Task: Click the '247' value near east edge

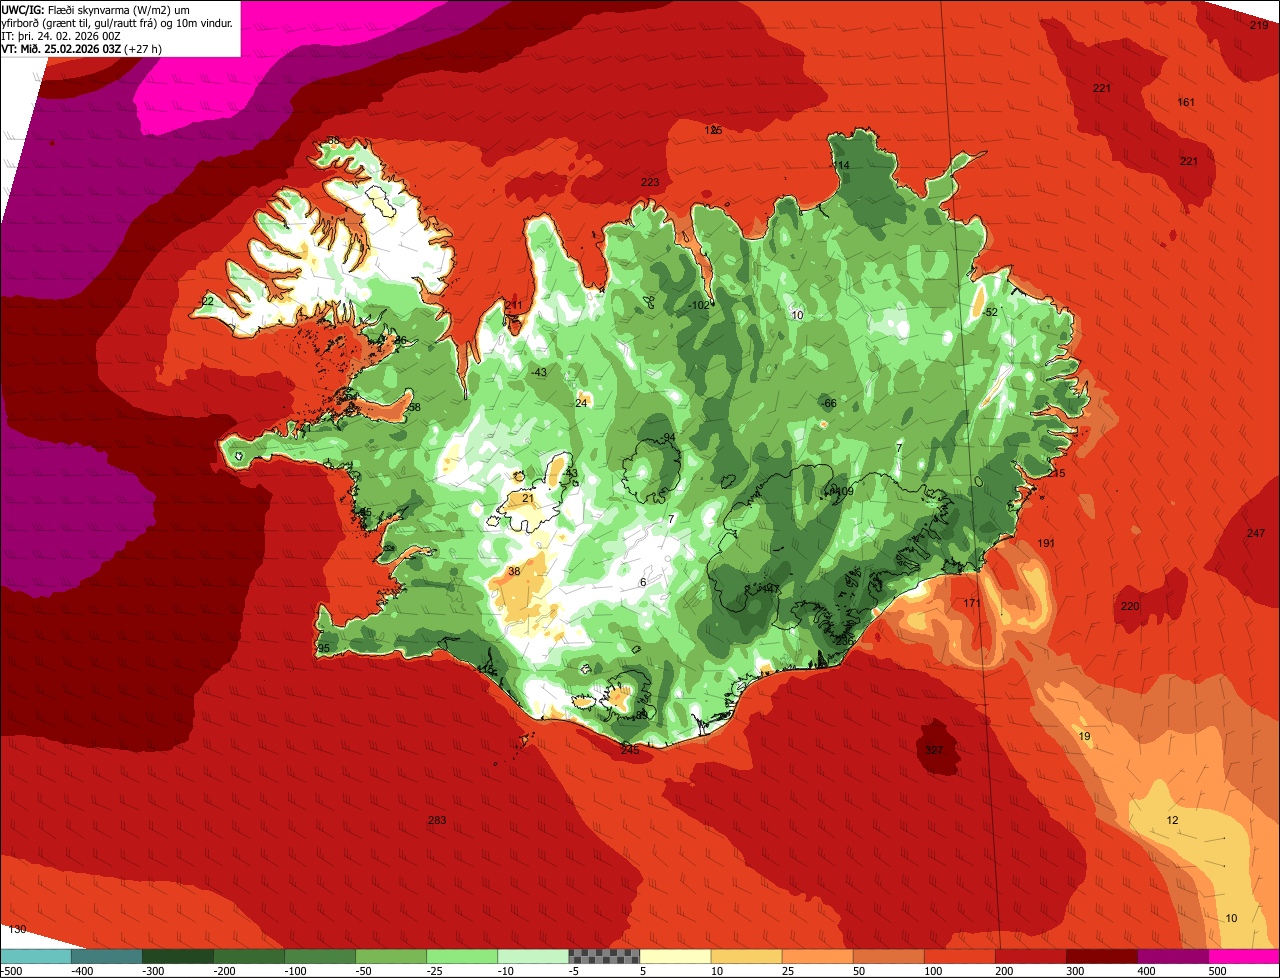Action: (1256, 533)
